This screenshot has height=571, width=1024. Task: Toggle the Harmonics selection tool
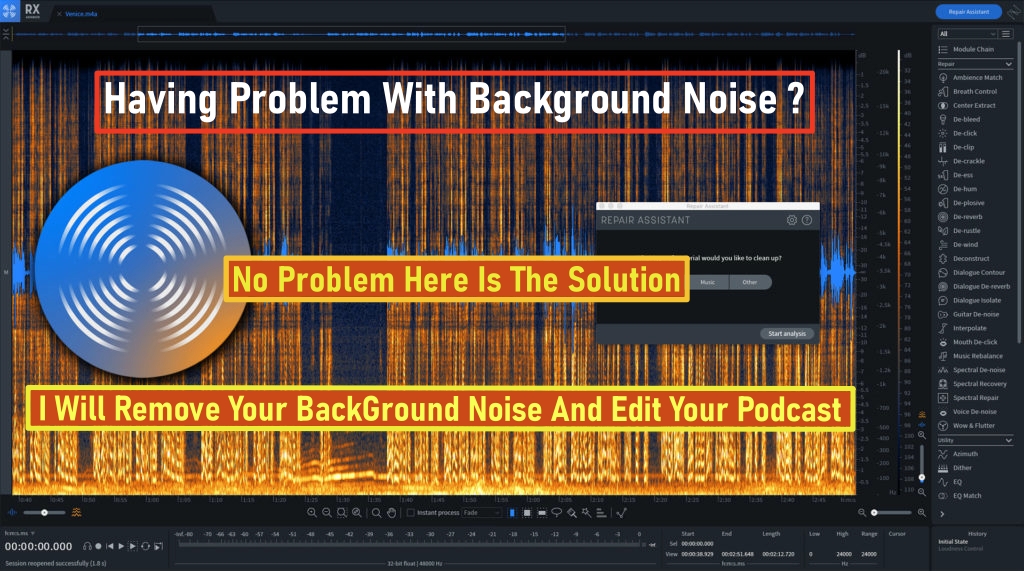(601, 513)
